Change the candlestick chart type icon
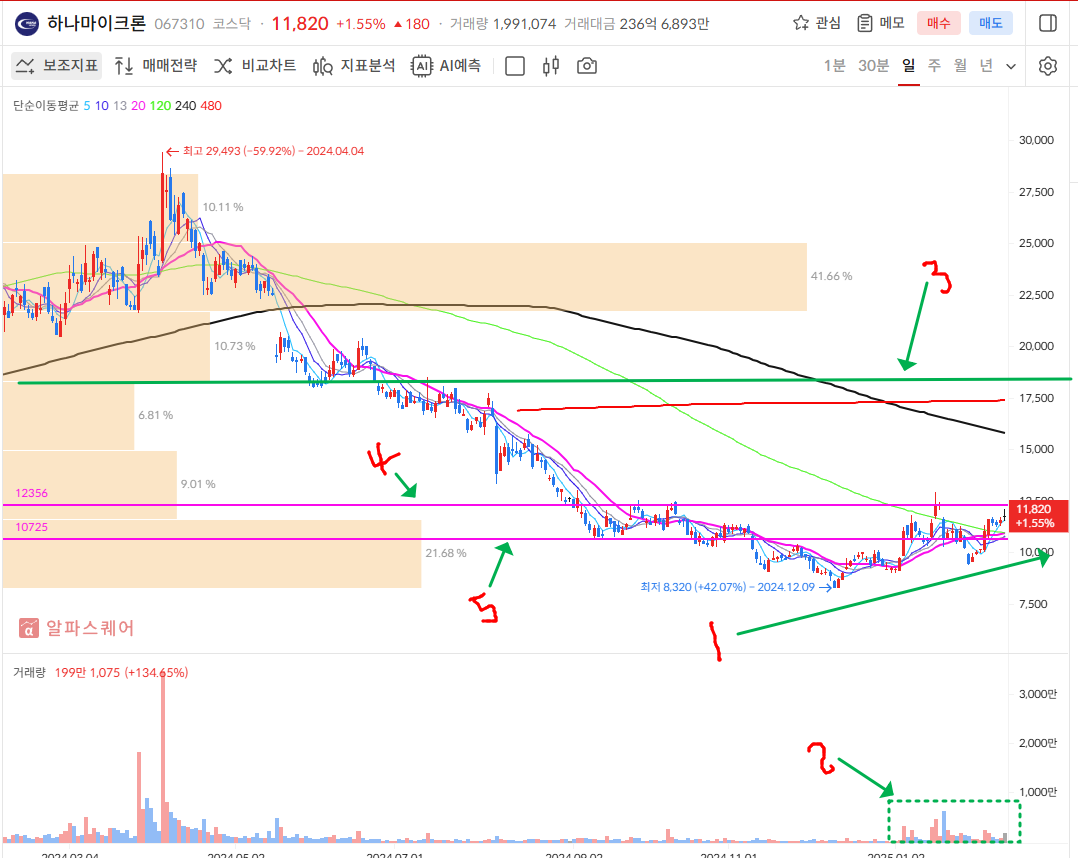 click(x=551, y=66)
